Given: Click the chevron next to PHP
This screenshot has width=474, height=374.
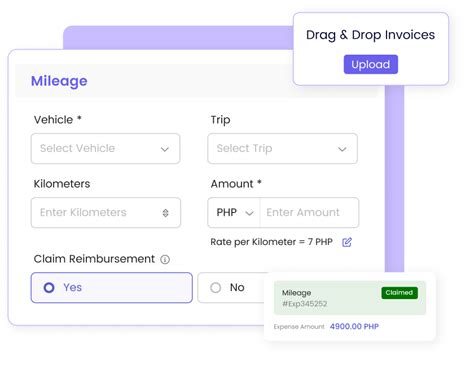Looking at the screenshot, I should point(249,213).
